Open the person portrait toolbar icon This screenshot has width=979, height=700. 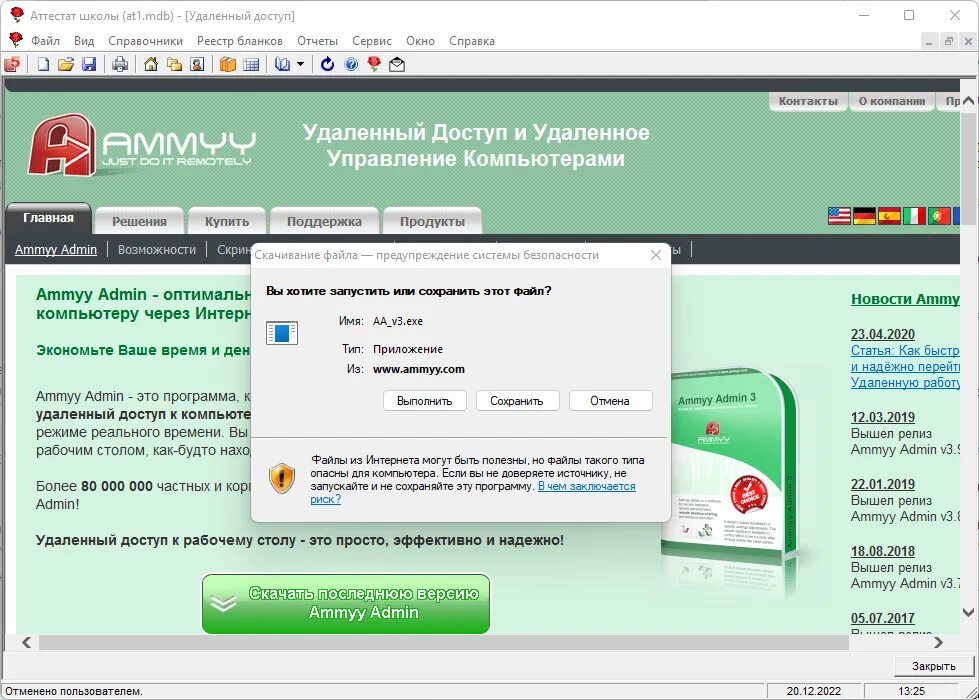[197, 64]
